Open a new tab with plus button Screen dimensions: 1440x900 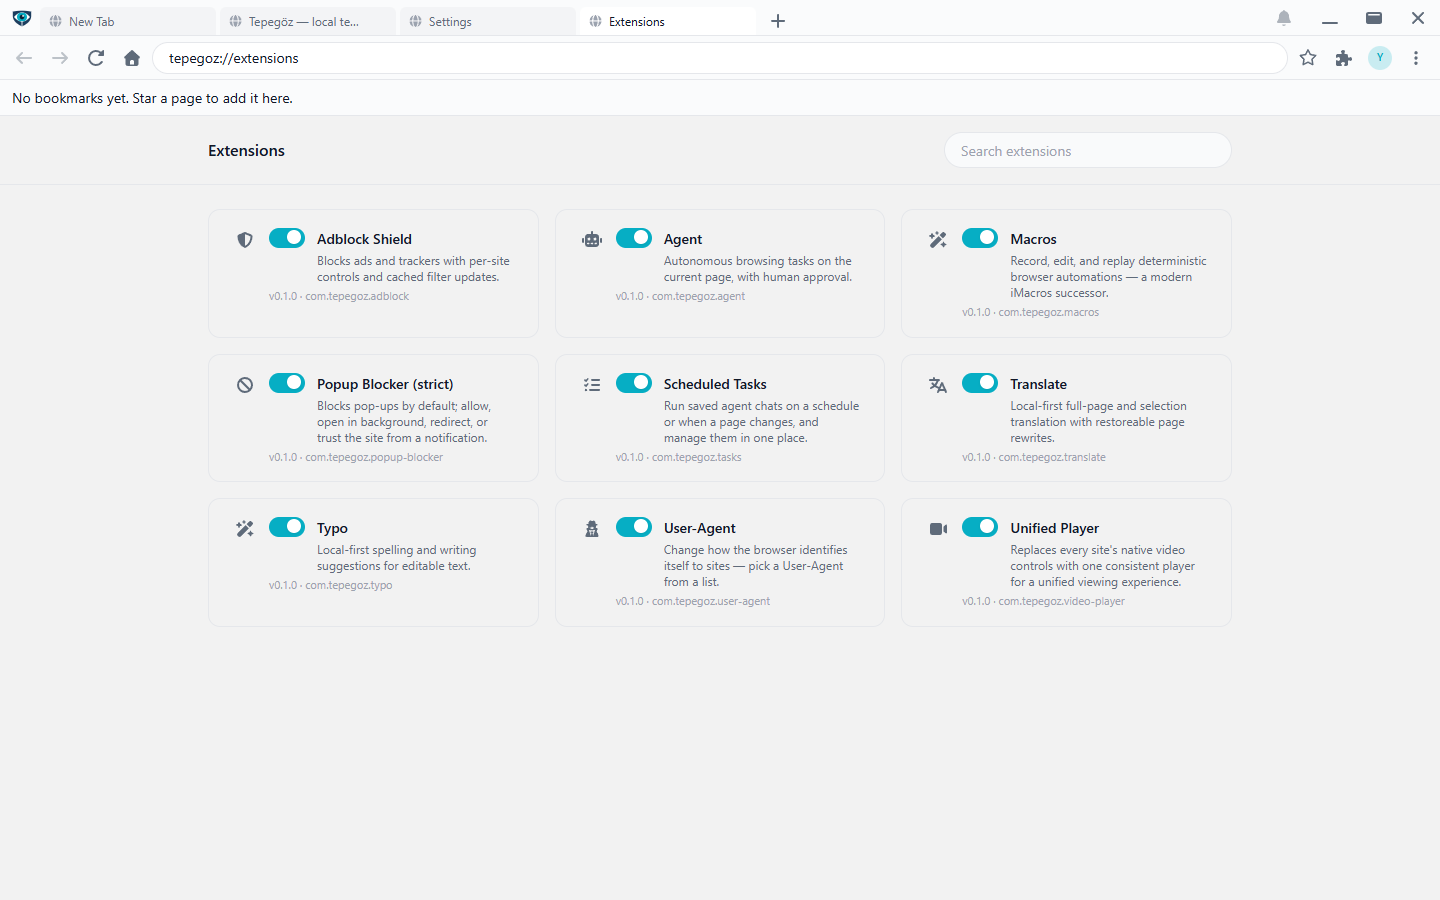778,21
